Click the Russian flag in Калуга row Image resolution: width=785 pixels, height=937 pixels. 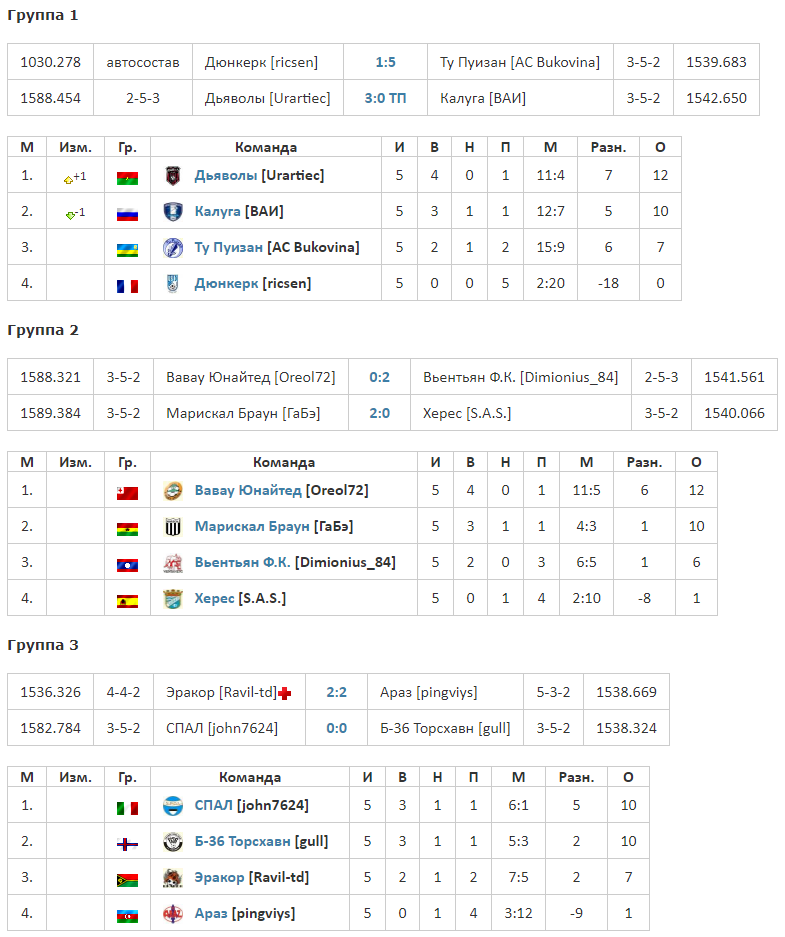[127, 214]
